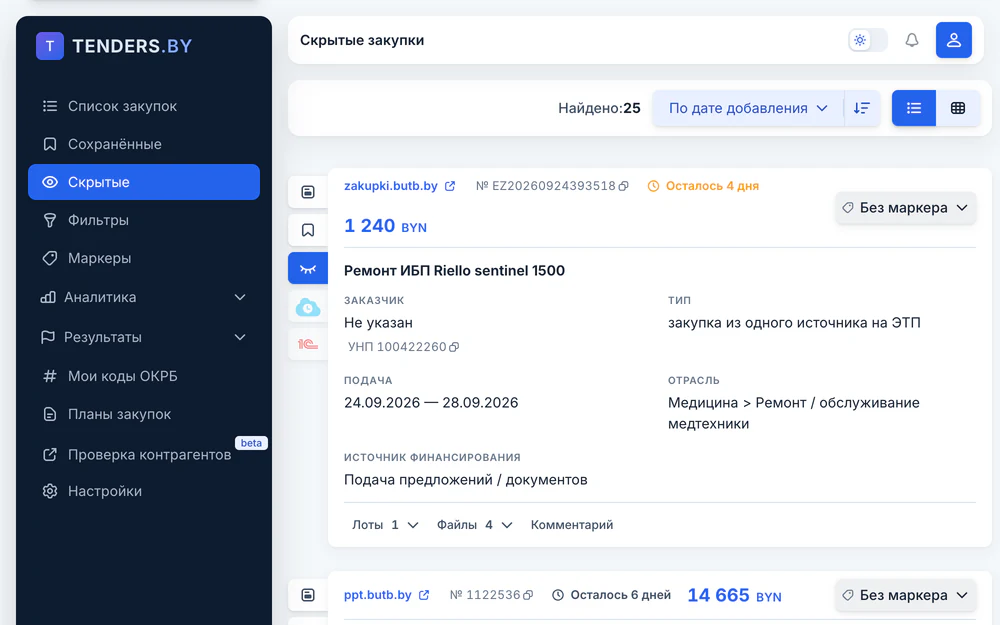This screenshot has width=1000, height=625.
Task: Open notifications bell
Action: coord(912,40)
